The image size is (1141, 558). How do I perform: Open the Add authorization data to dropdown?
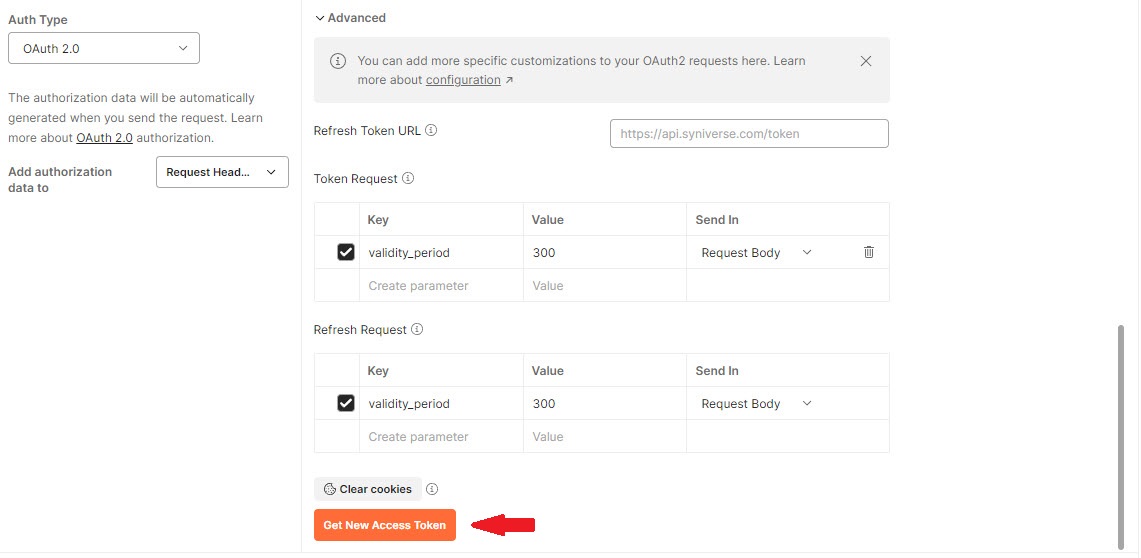pos(222,172)
